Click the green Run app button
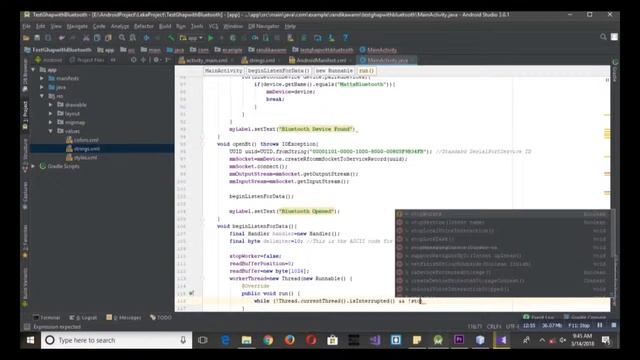 (x=211, y=38)
